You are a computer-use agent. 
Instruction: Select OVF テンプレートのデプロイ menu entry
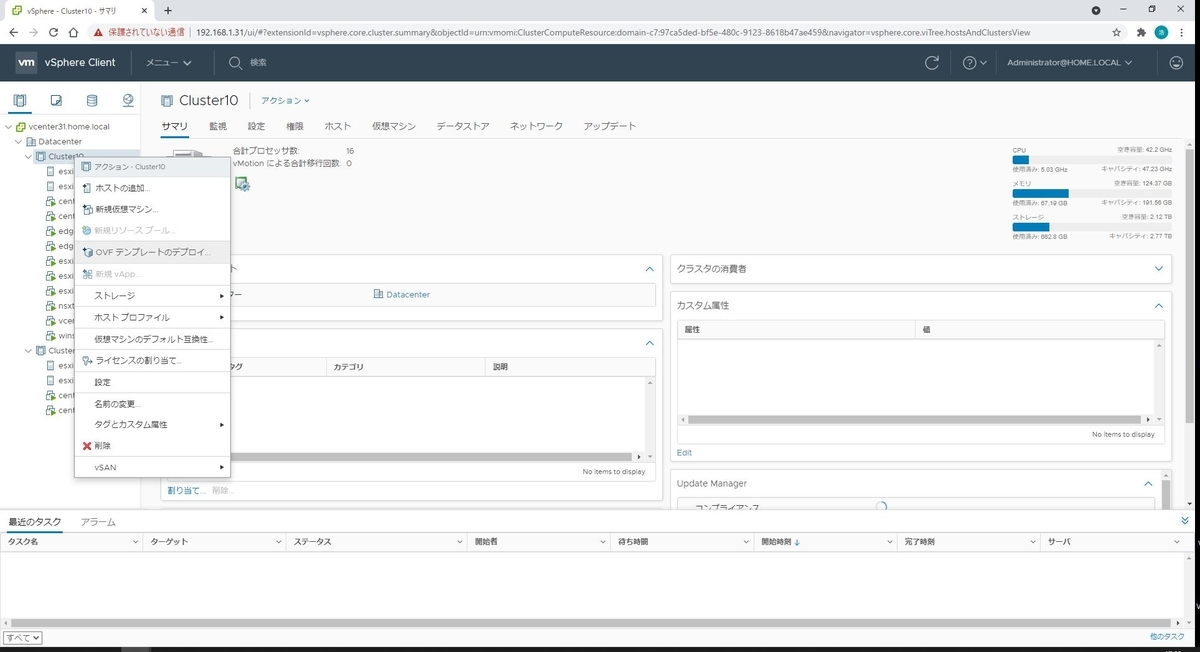[152, 252]
